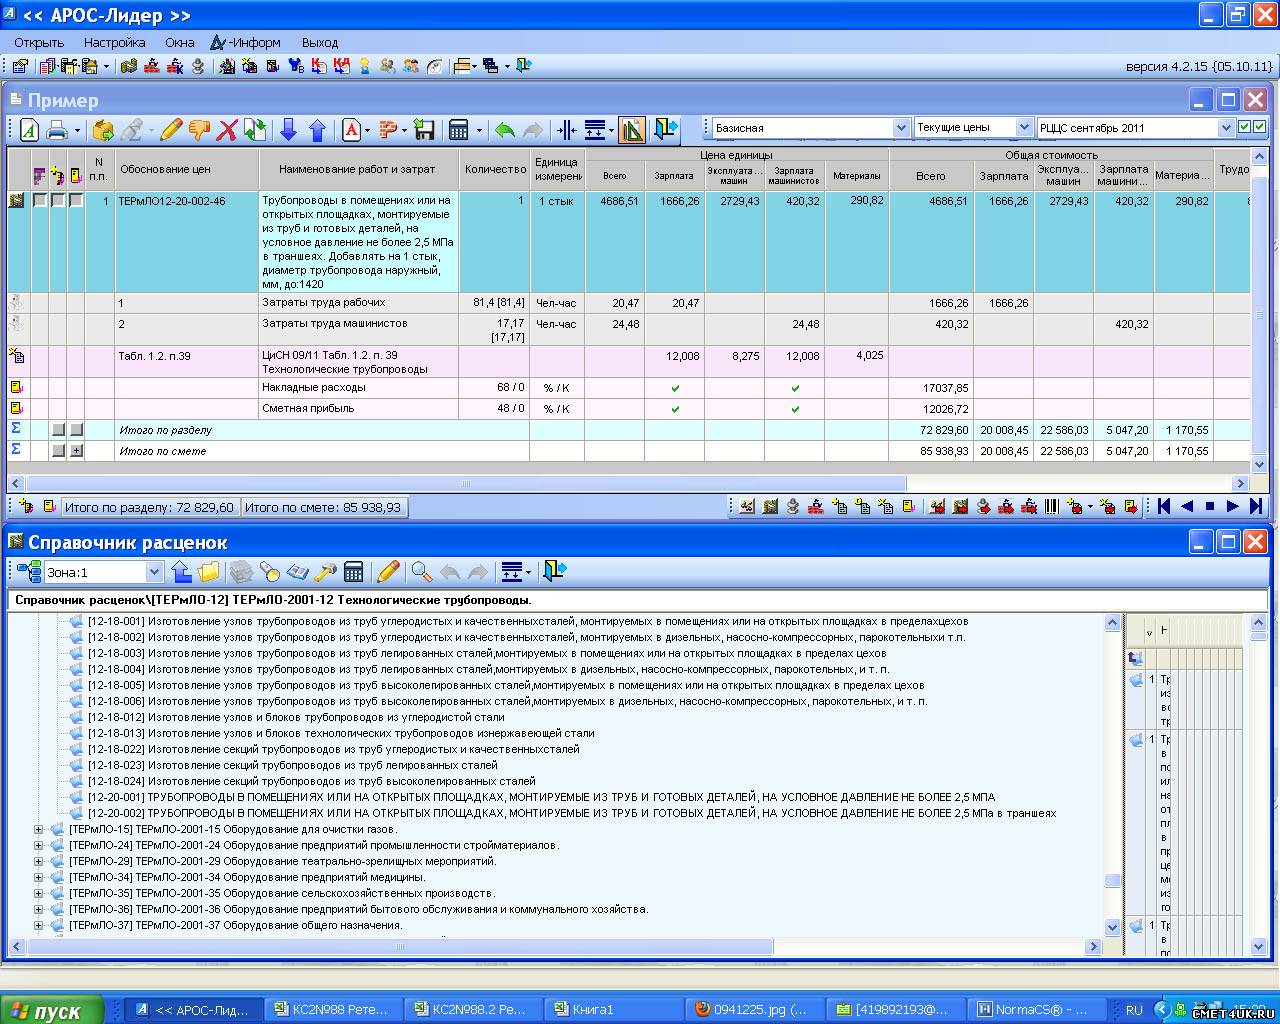Click the floppy disk save icon
The width and height of the screenshot is (1280, 1024).
(424, 130)
